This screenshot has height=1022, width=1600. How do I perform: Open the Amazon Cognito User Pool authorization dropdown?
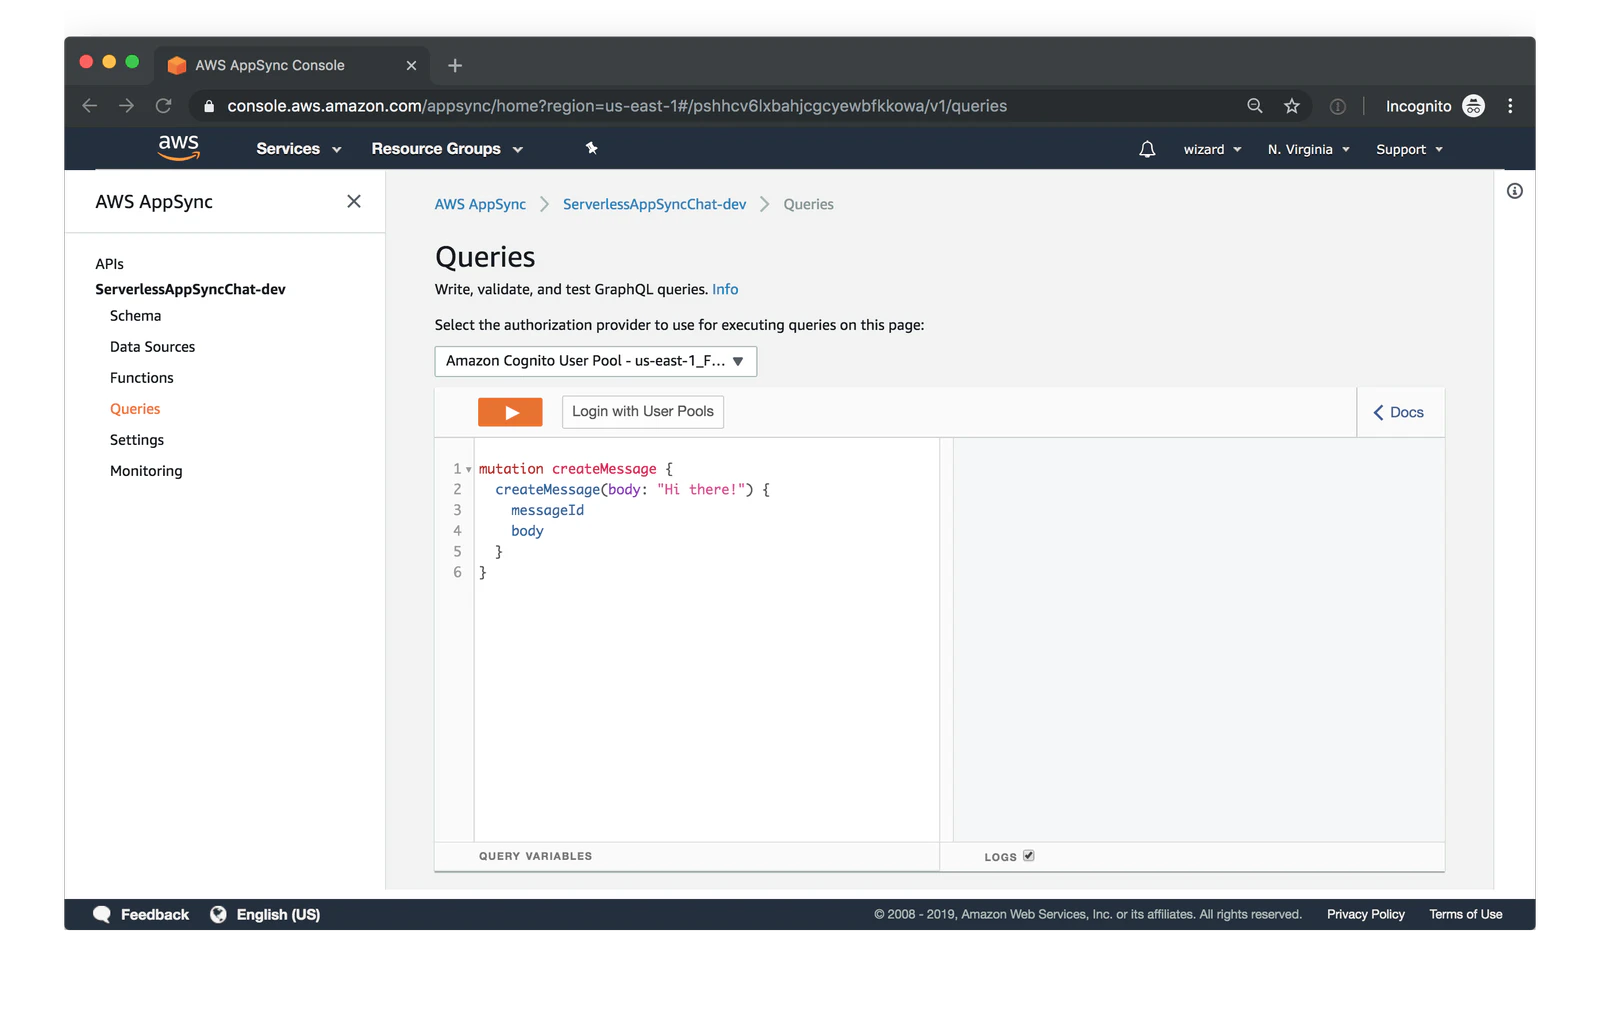(x=594, y=361)
